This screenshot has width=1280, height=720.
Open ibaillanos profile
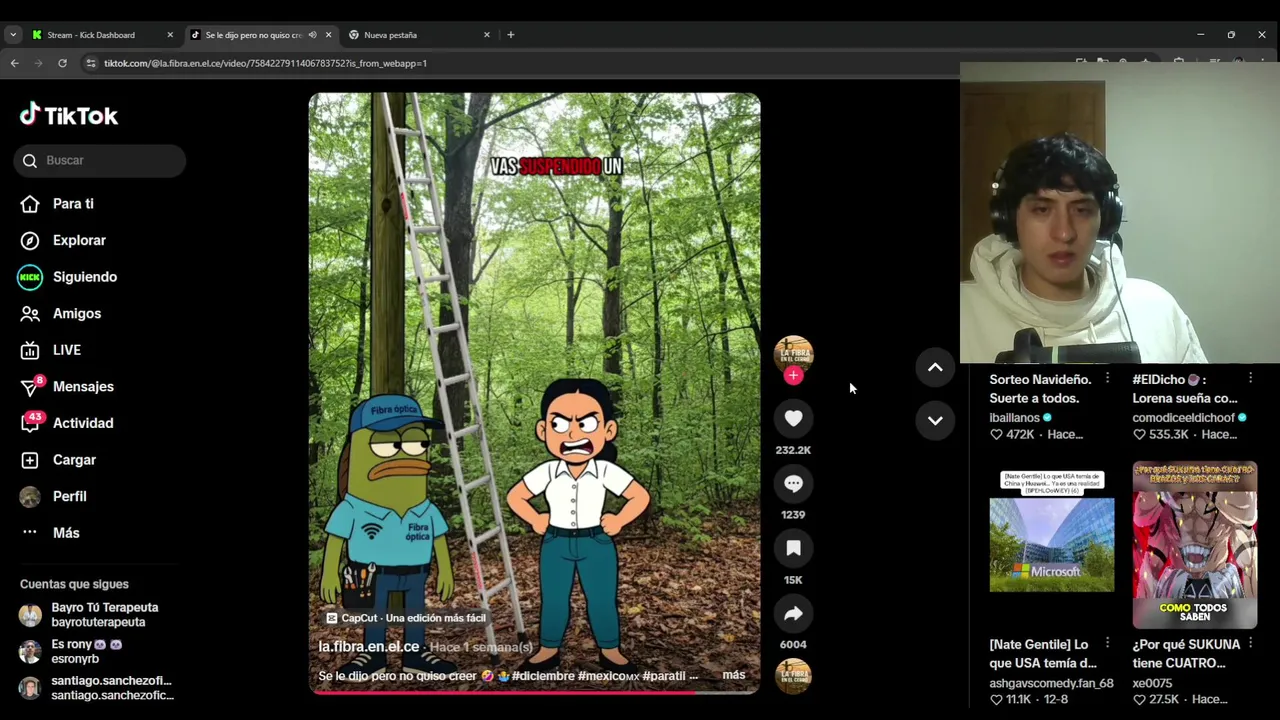(1014, 418)
